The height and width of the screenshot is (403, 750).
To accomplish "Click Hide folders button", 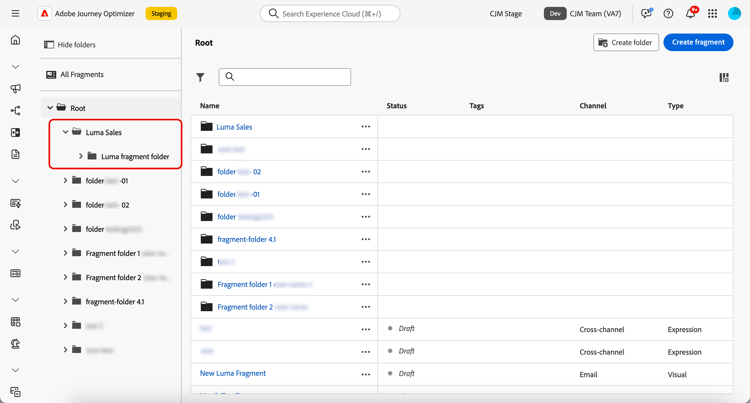I will pos(70,44).
